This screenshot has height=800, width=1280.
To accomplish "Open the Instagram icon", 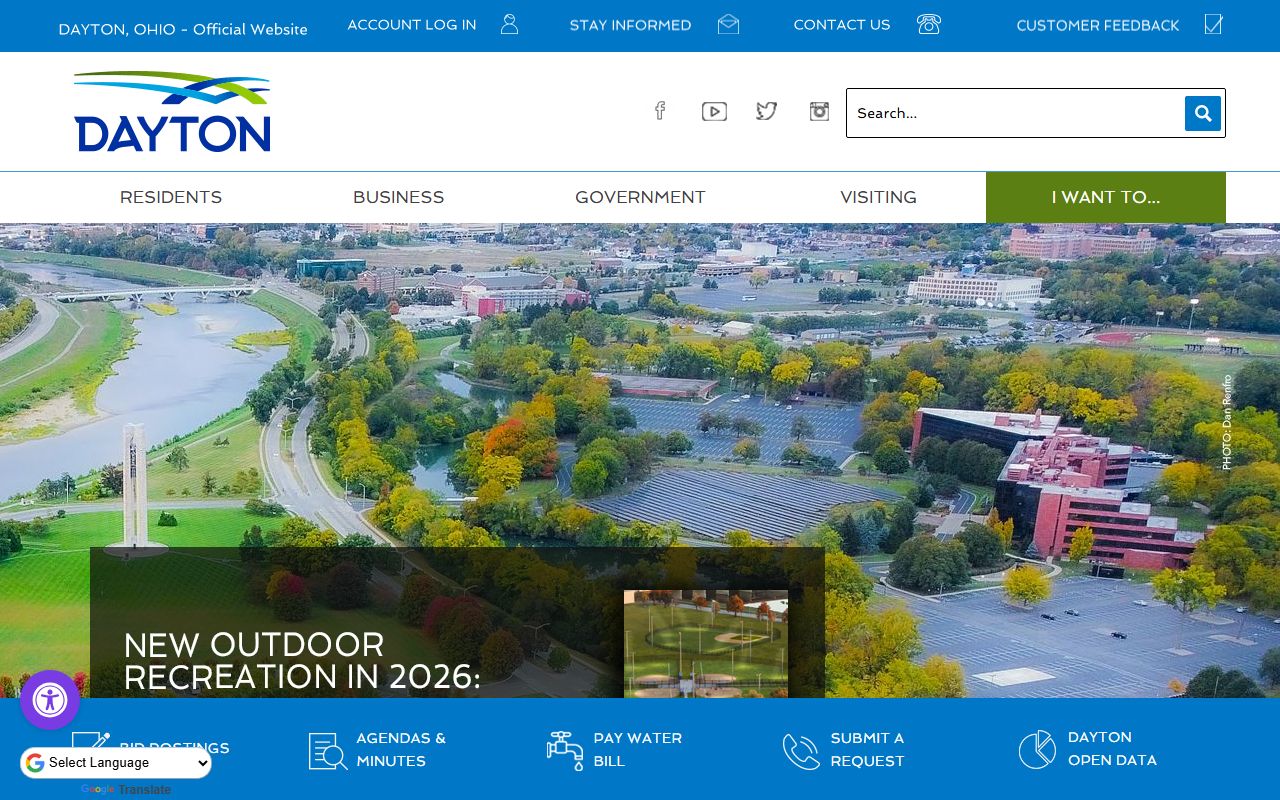I will pyautogui.click(x=819, y=111).
